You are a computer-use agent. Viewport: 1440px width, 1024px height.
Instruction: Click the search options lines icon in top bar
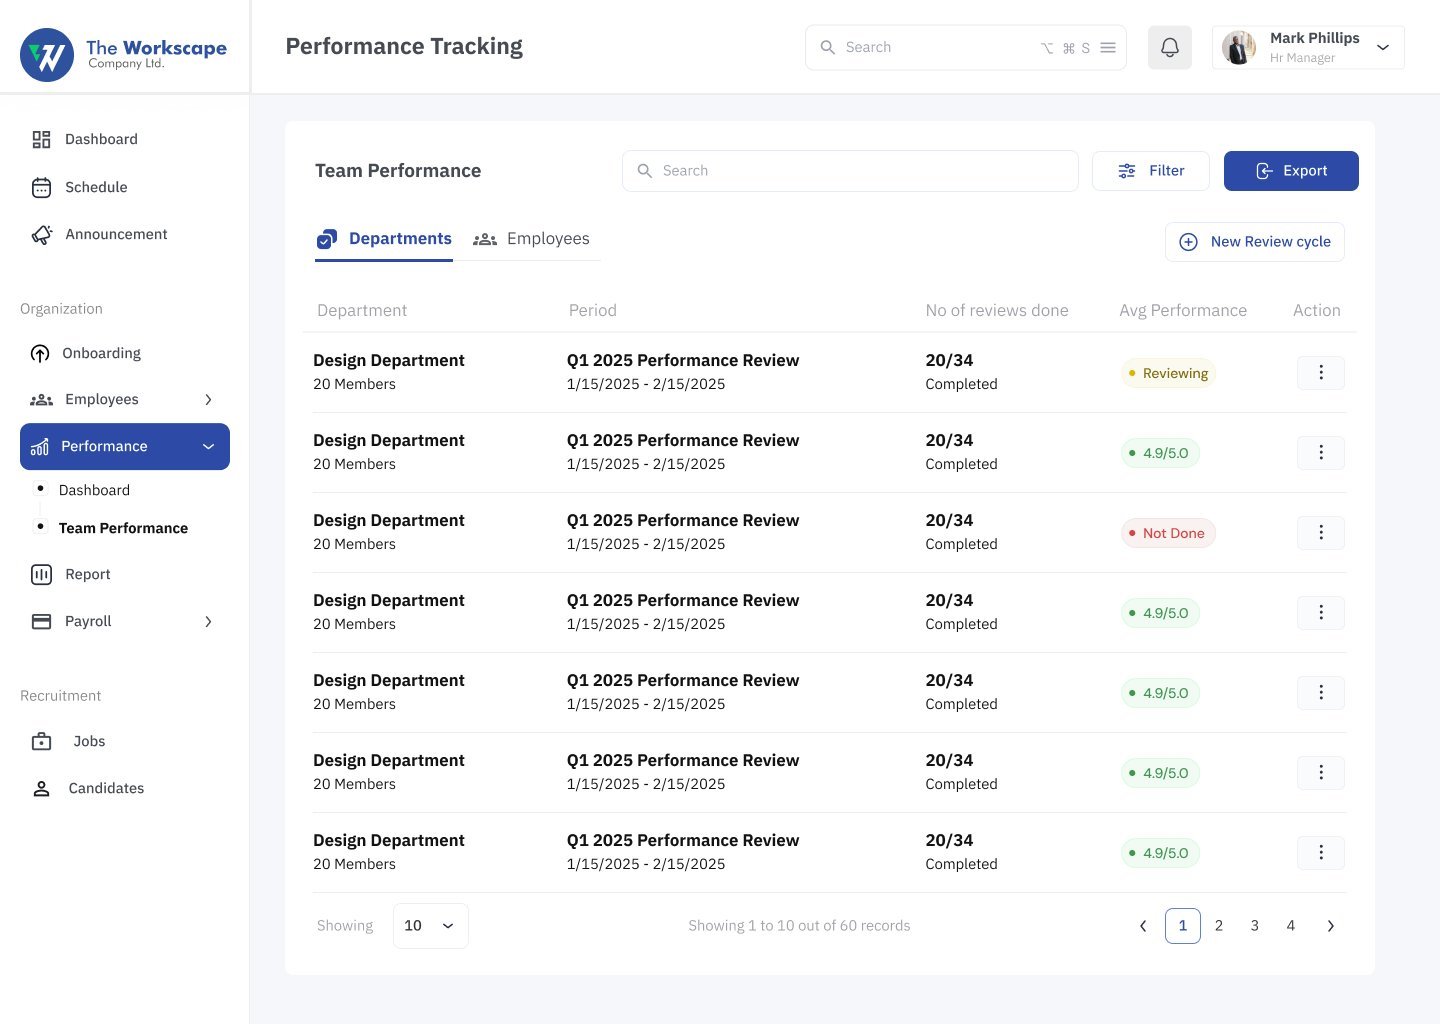(1108, 47)
